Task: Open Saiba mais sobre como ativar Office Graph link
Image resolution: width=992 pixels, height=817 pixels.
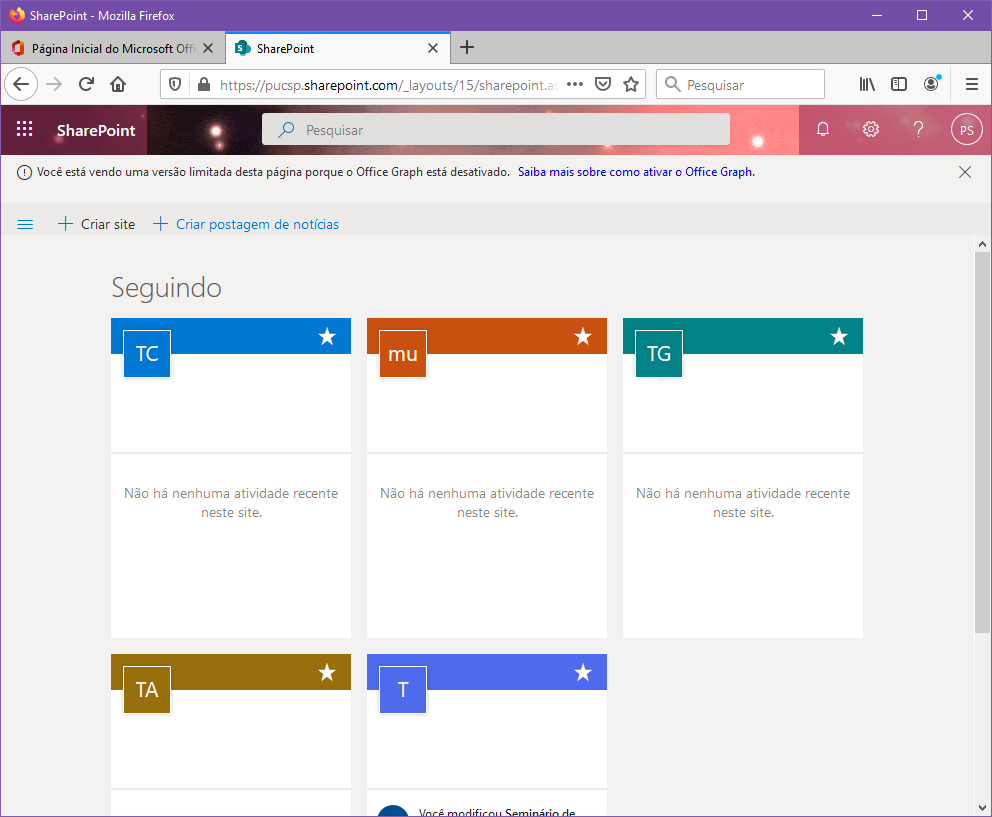Action: click(636, 172)
